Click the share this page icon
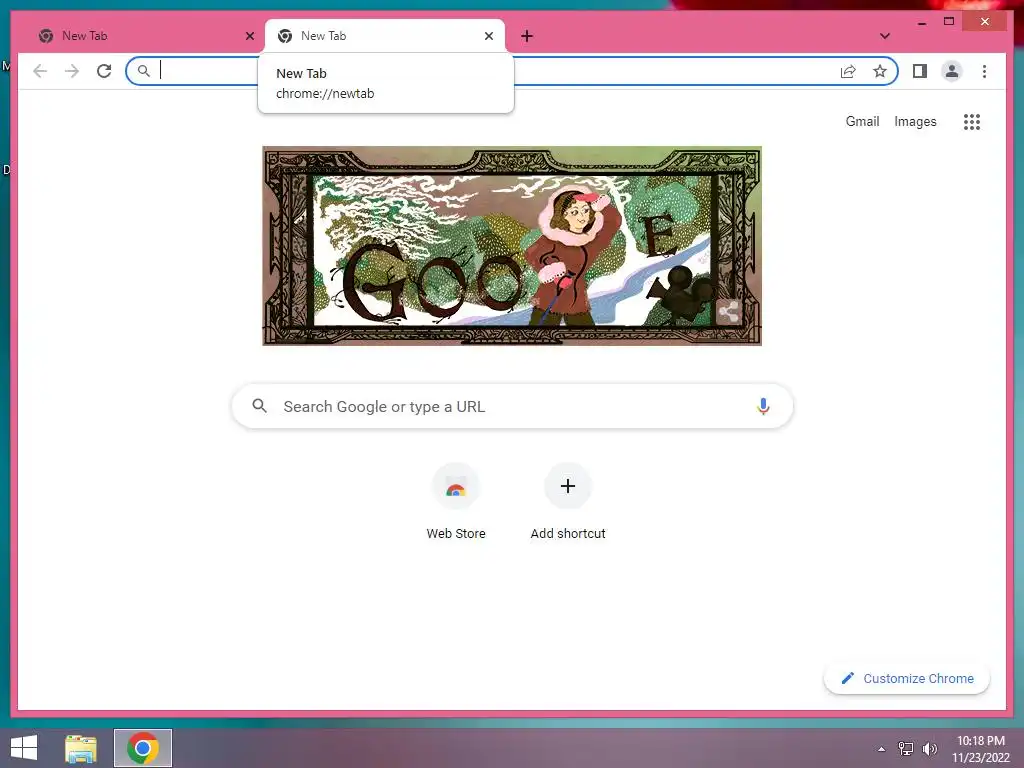The width and height of the screenshot is (1024, 768). (848, 71)
